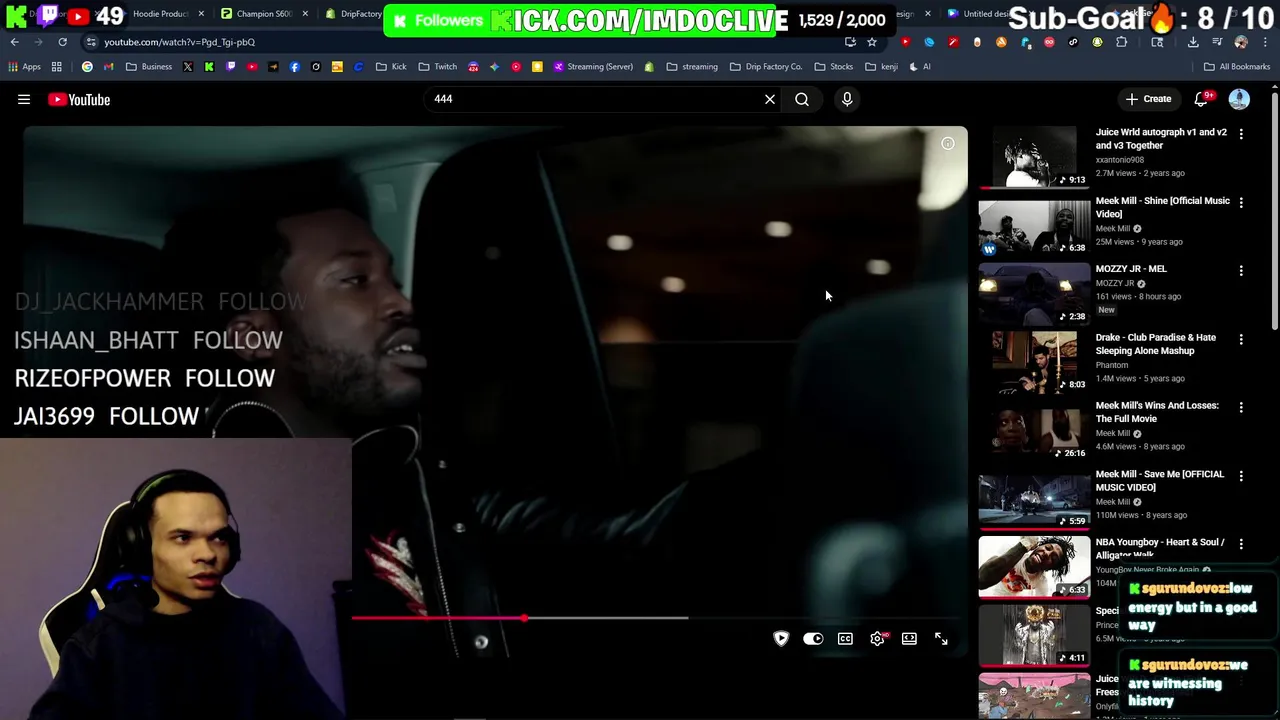Screen dimensions: 1280x720
Task: Open Kick bookmarks folder
Action: (391, 67)
